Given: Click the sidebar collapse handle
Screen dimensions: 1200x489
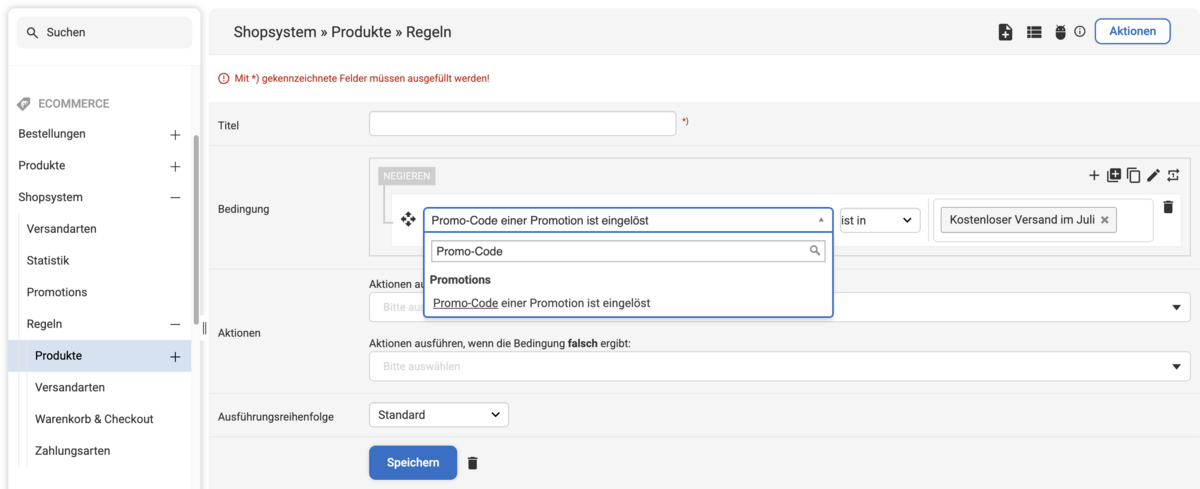Looking at the screenshot, I should (x=204, y=328).
